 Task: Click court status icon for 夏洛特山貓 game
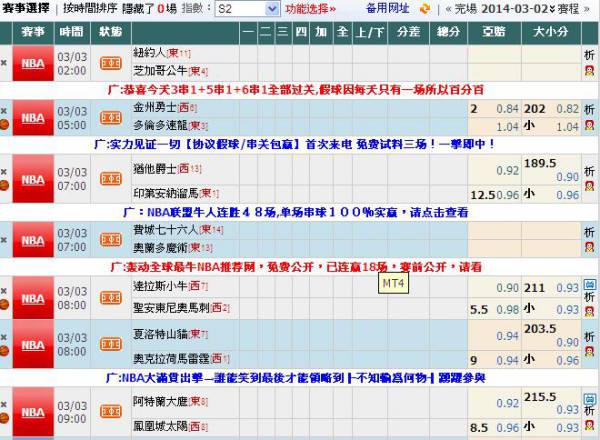(x=111, y=344)
